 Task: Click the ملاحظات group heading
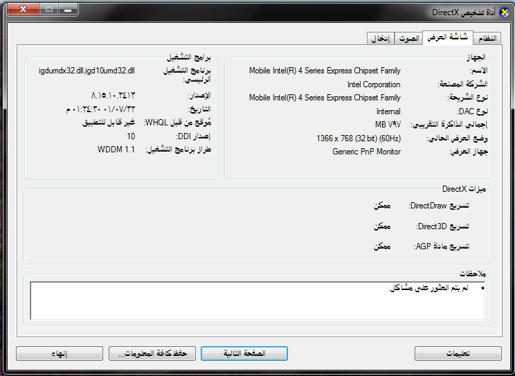(473, 274)
